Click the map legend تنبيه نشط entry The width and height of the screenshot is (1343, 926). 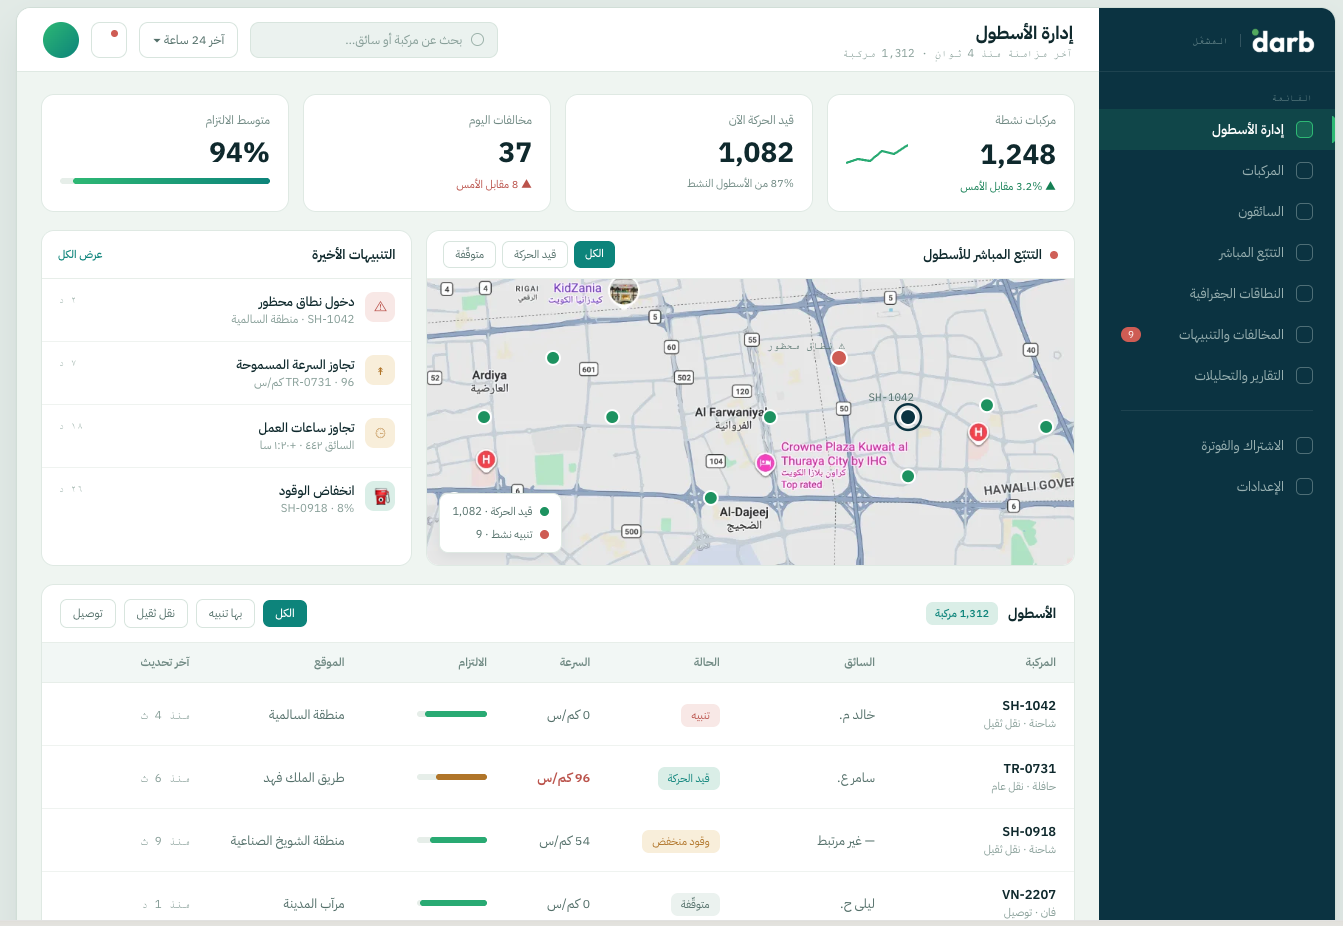[512, 534]
